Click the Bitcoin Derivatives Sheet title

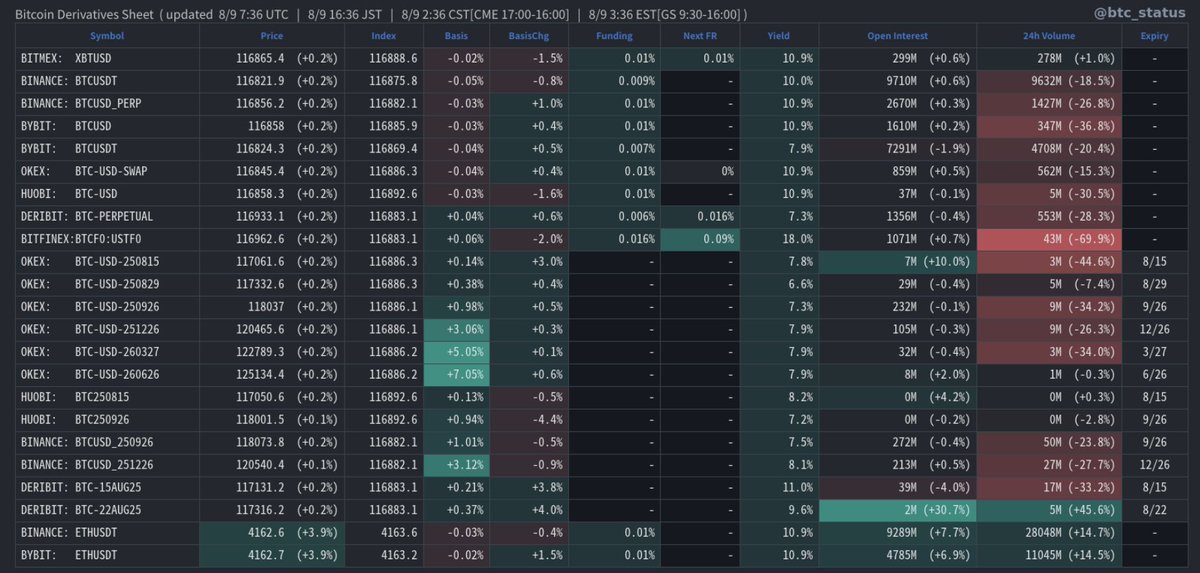pyautogui.click(x=85, y=14)
